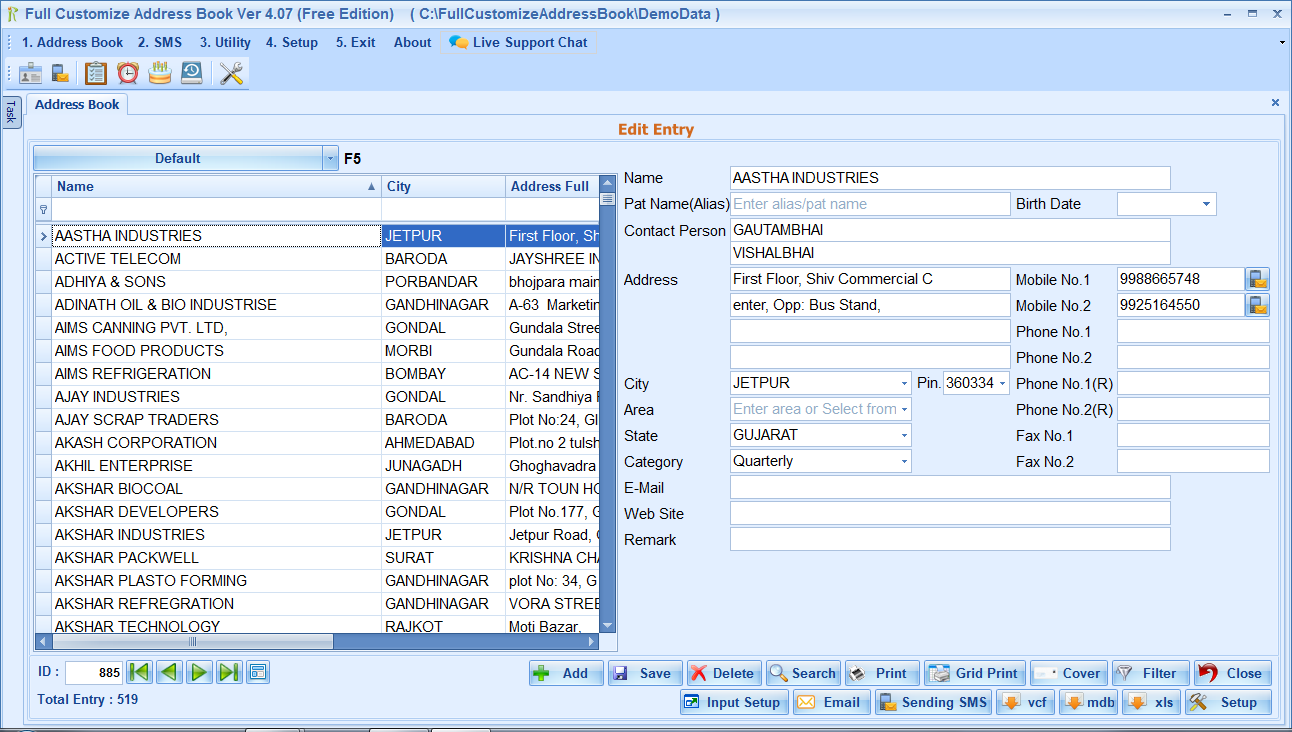
Task: Open the tools/settings wrench toolbar icon
Action: [x=230, y=72]
